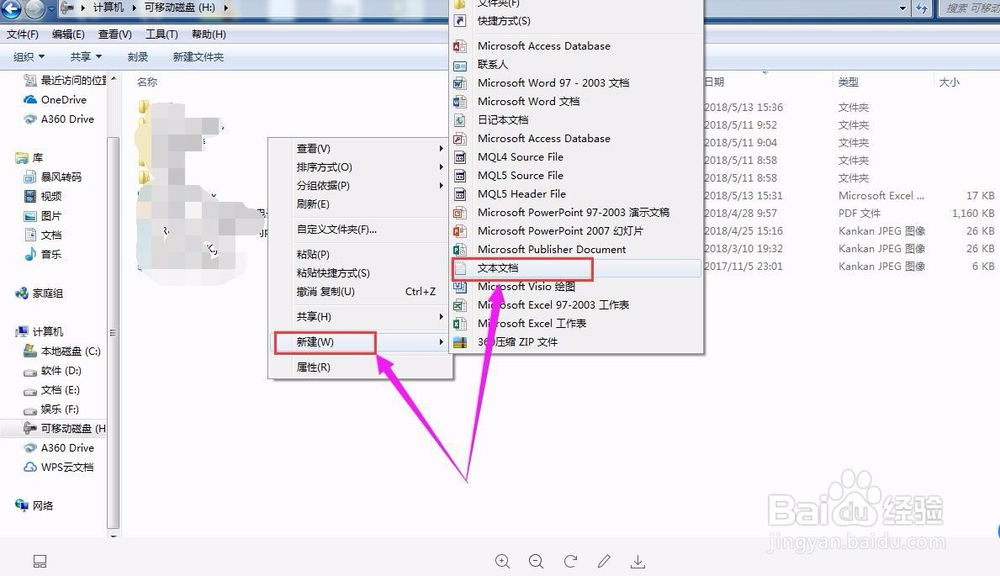Click the Back navigation arrow button
The width and height of the screenshot is (1000, 576).
coord(11,8)
